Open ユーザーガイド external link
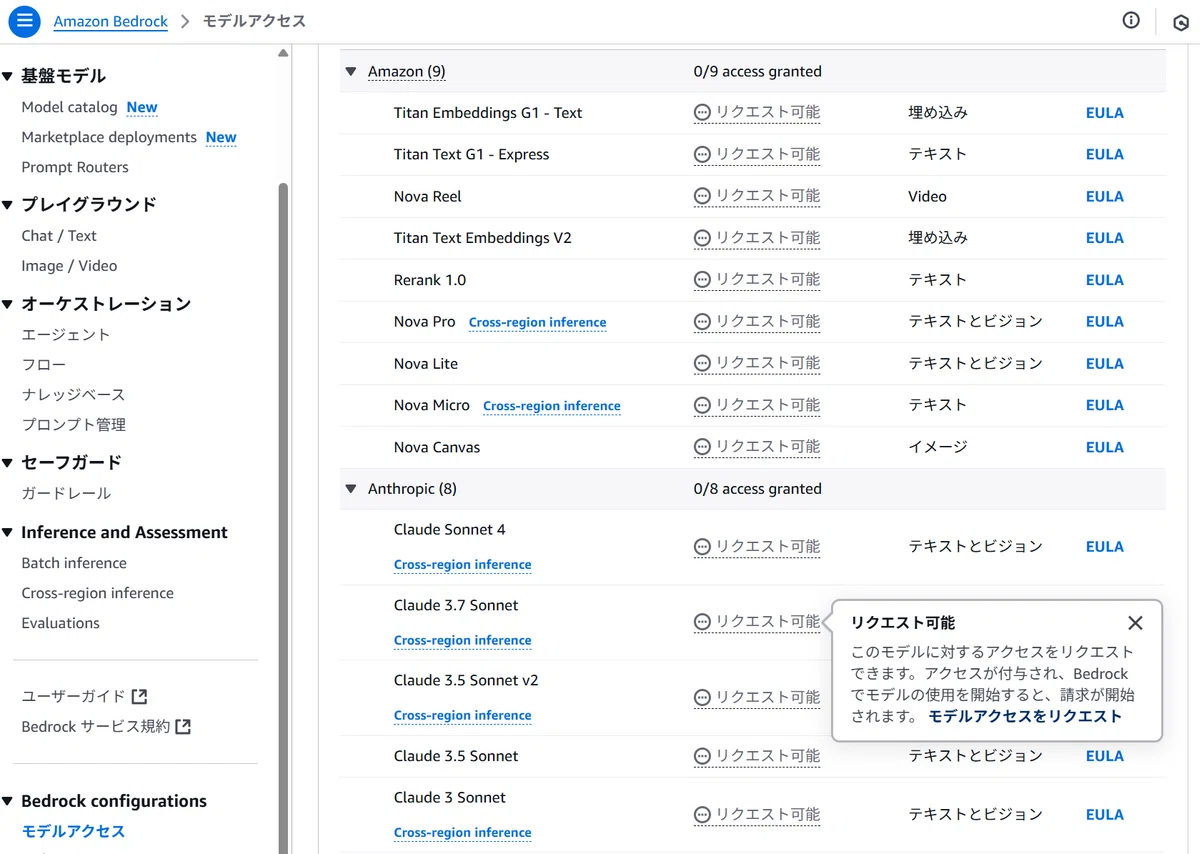 (x=84, y=696)
